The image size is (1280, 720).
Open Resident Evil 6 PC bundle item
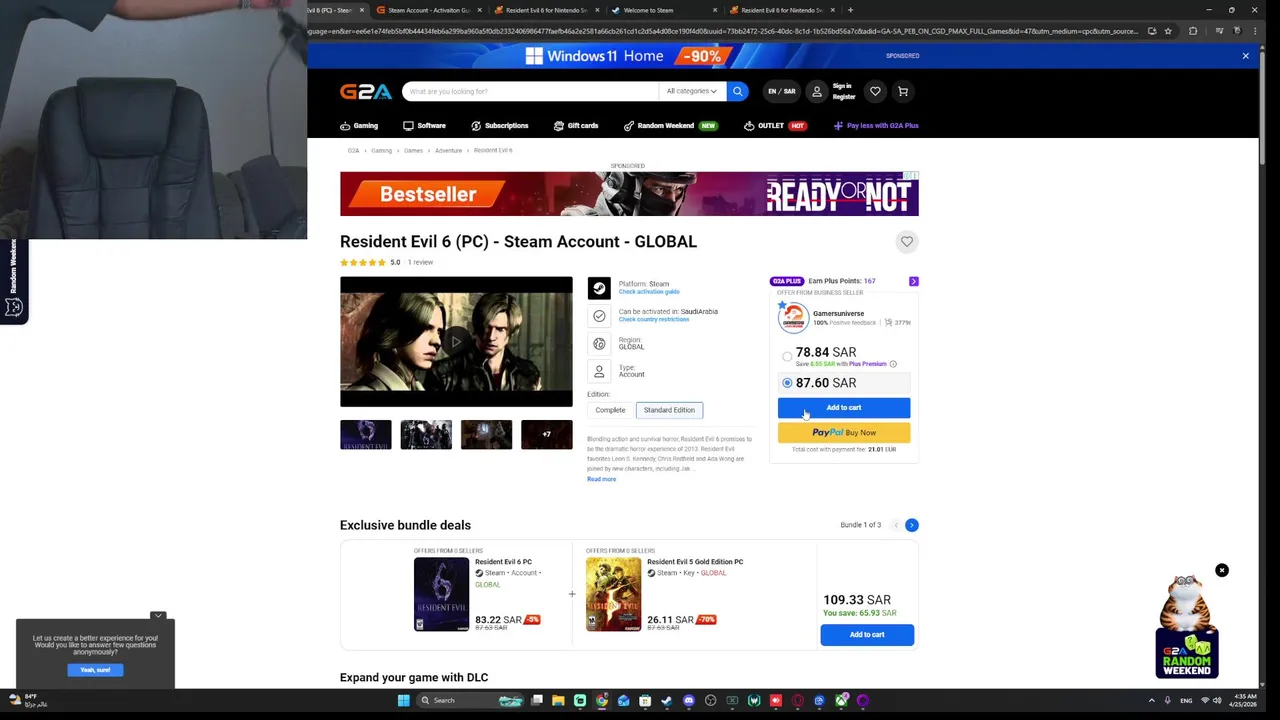[503, 562]
